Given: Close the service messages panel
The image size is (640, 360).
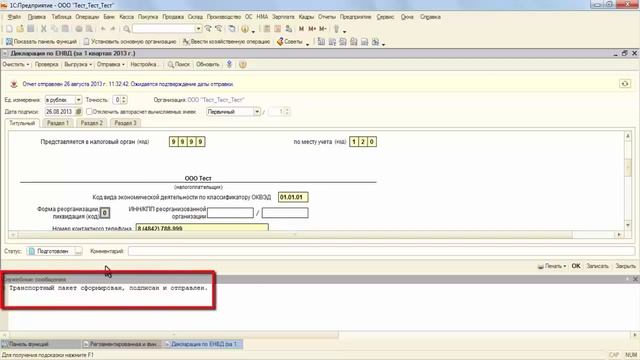Looking at the screenshot, I should point(635,279).
